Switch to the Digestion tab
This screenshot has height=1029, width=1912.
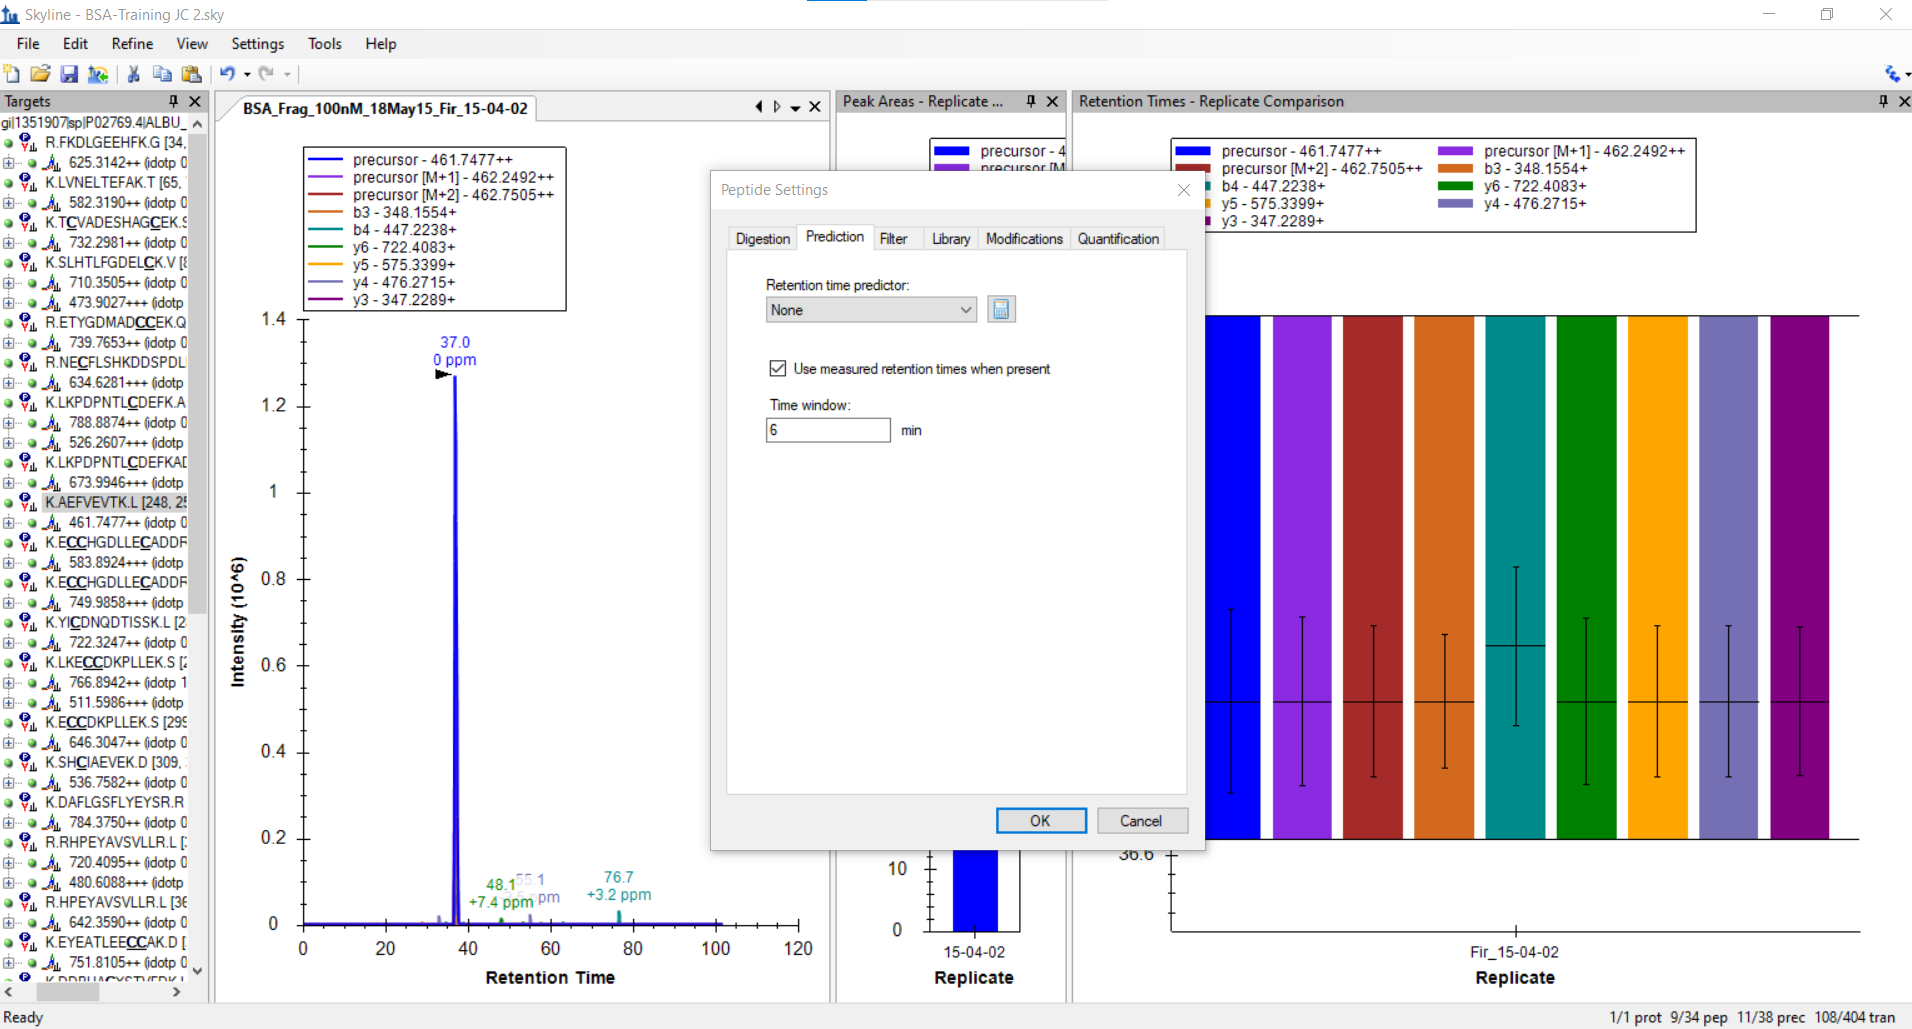click(763, 239)
